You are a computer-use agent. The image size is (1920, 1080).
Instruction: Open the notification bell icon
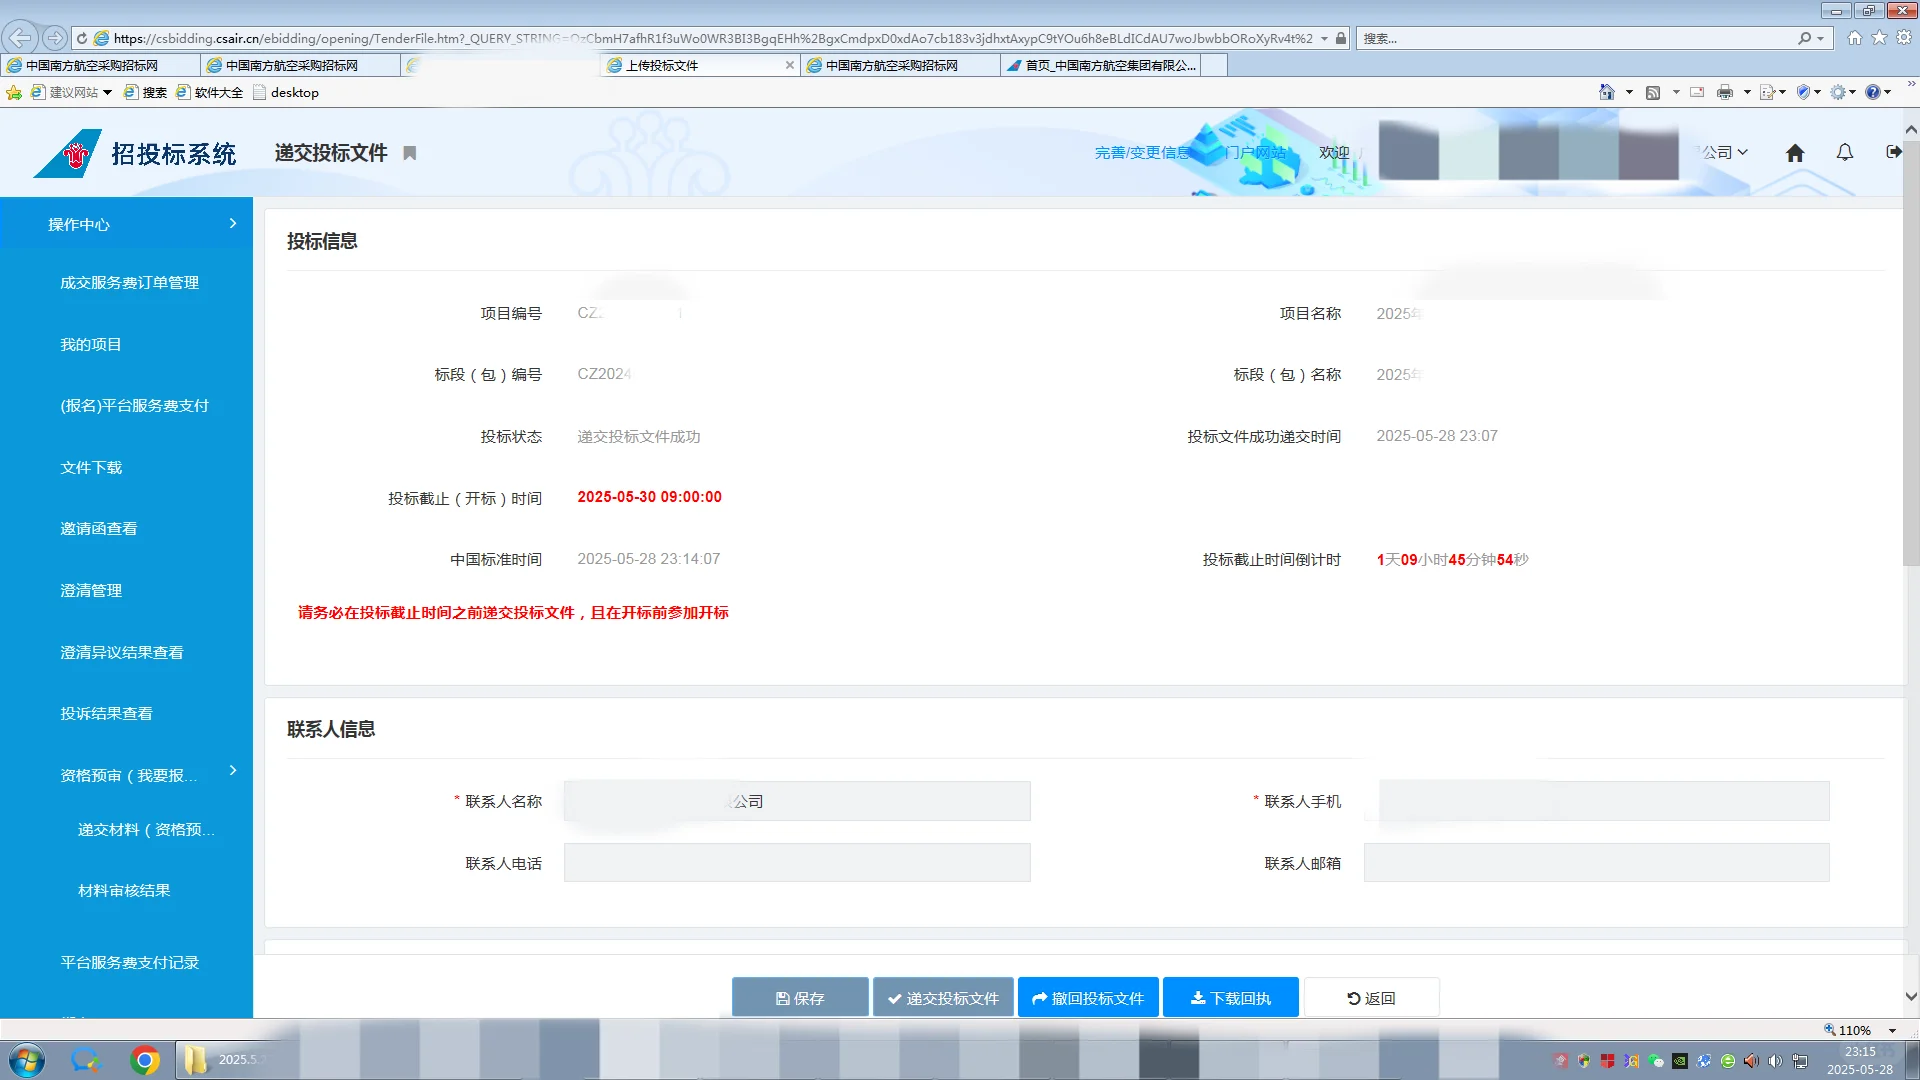[x=1845, y=153]
